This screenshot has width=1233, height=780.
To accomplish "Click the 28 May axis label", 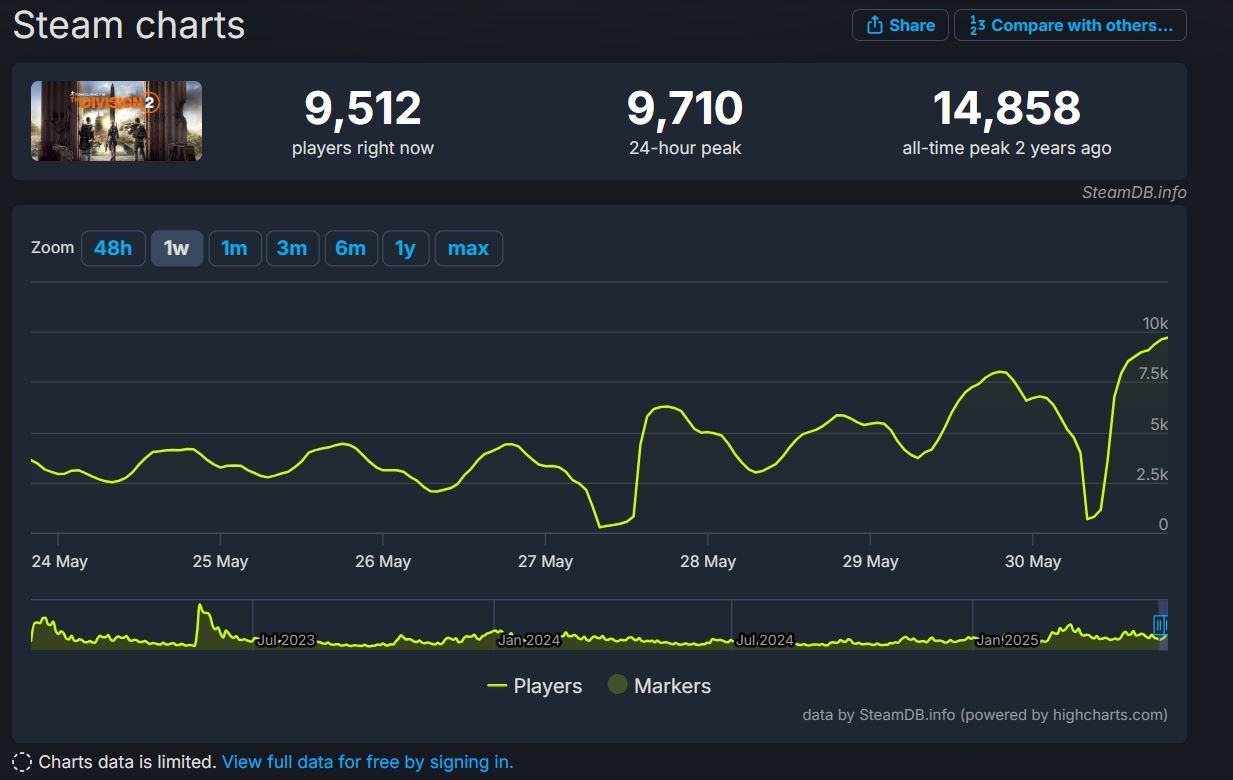I will [x=708, y=562].
